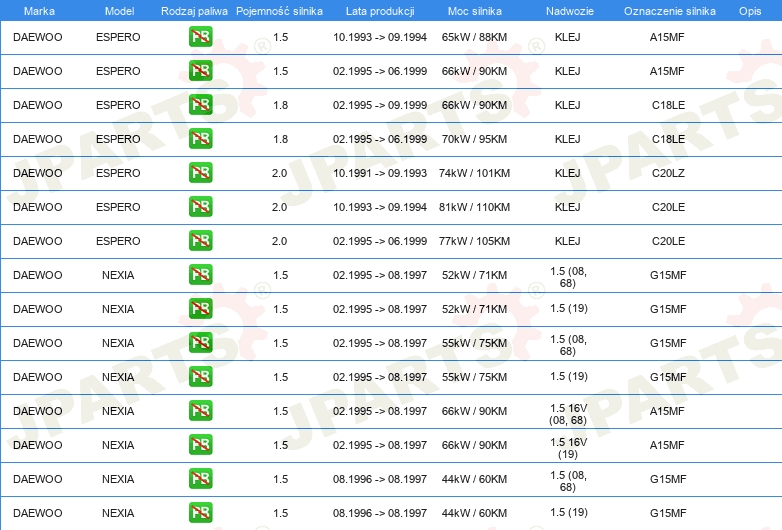
Task: Click the KLEJ body cell in the C20LZ row
Action: 568,173
